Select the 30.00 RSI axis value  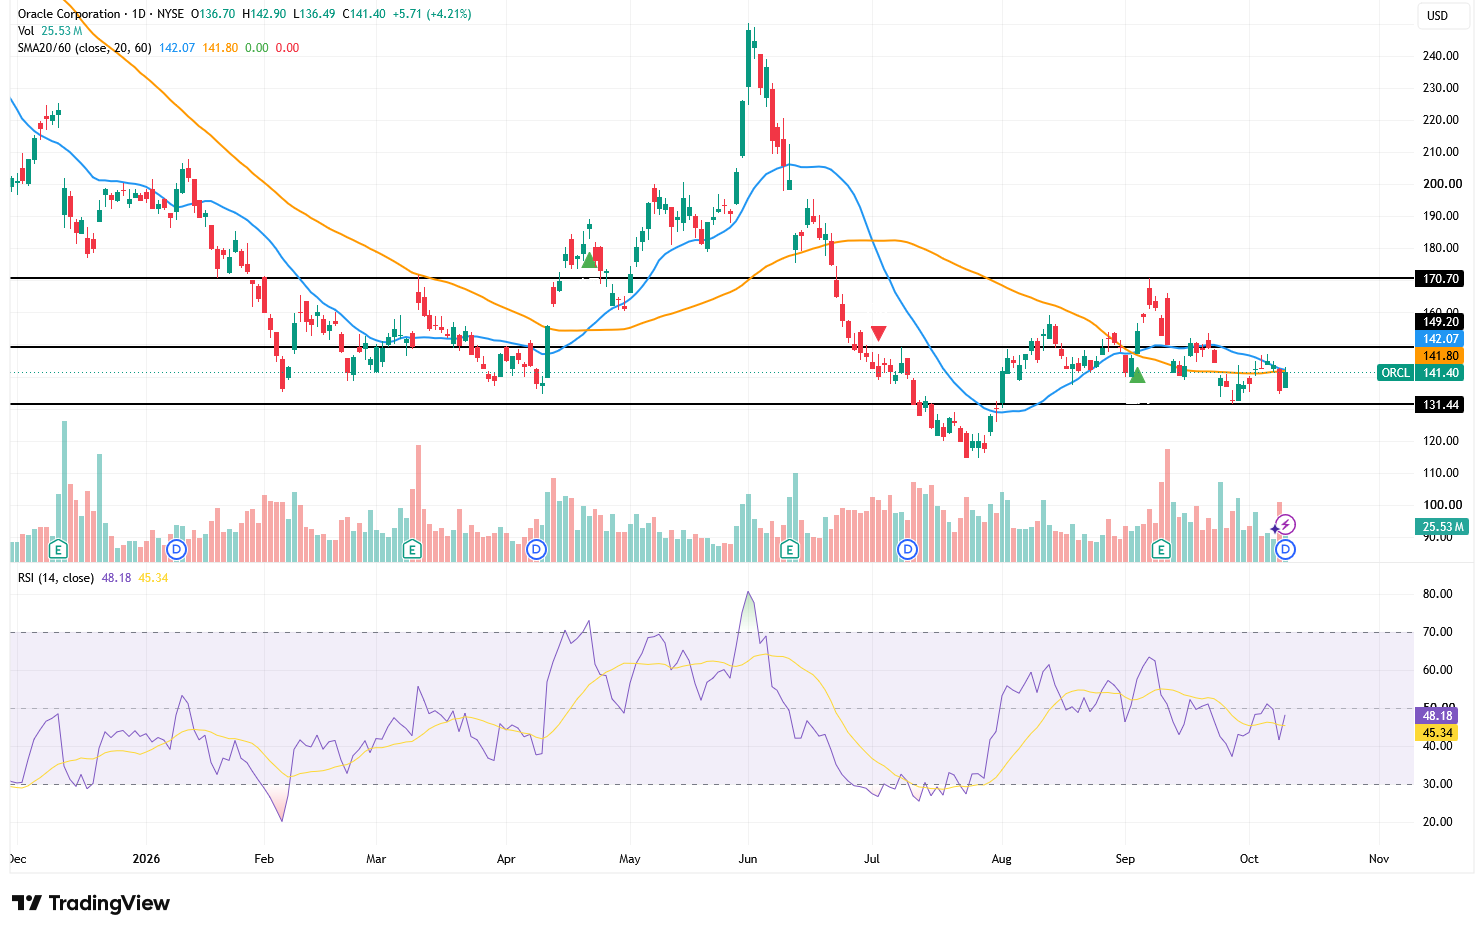click(1438, 784)
